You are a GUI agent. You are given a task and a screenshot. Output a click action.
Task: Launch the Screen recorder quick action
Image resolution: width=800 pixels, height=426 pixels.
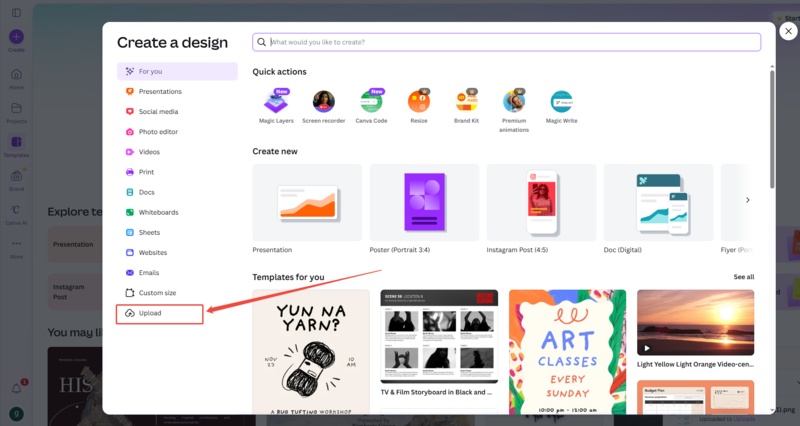tap(324, 102)
